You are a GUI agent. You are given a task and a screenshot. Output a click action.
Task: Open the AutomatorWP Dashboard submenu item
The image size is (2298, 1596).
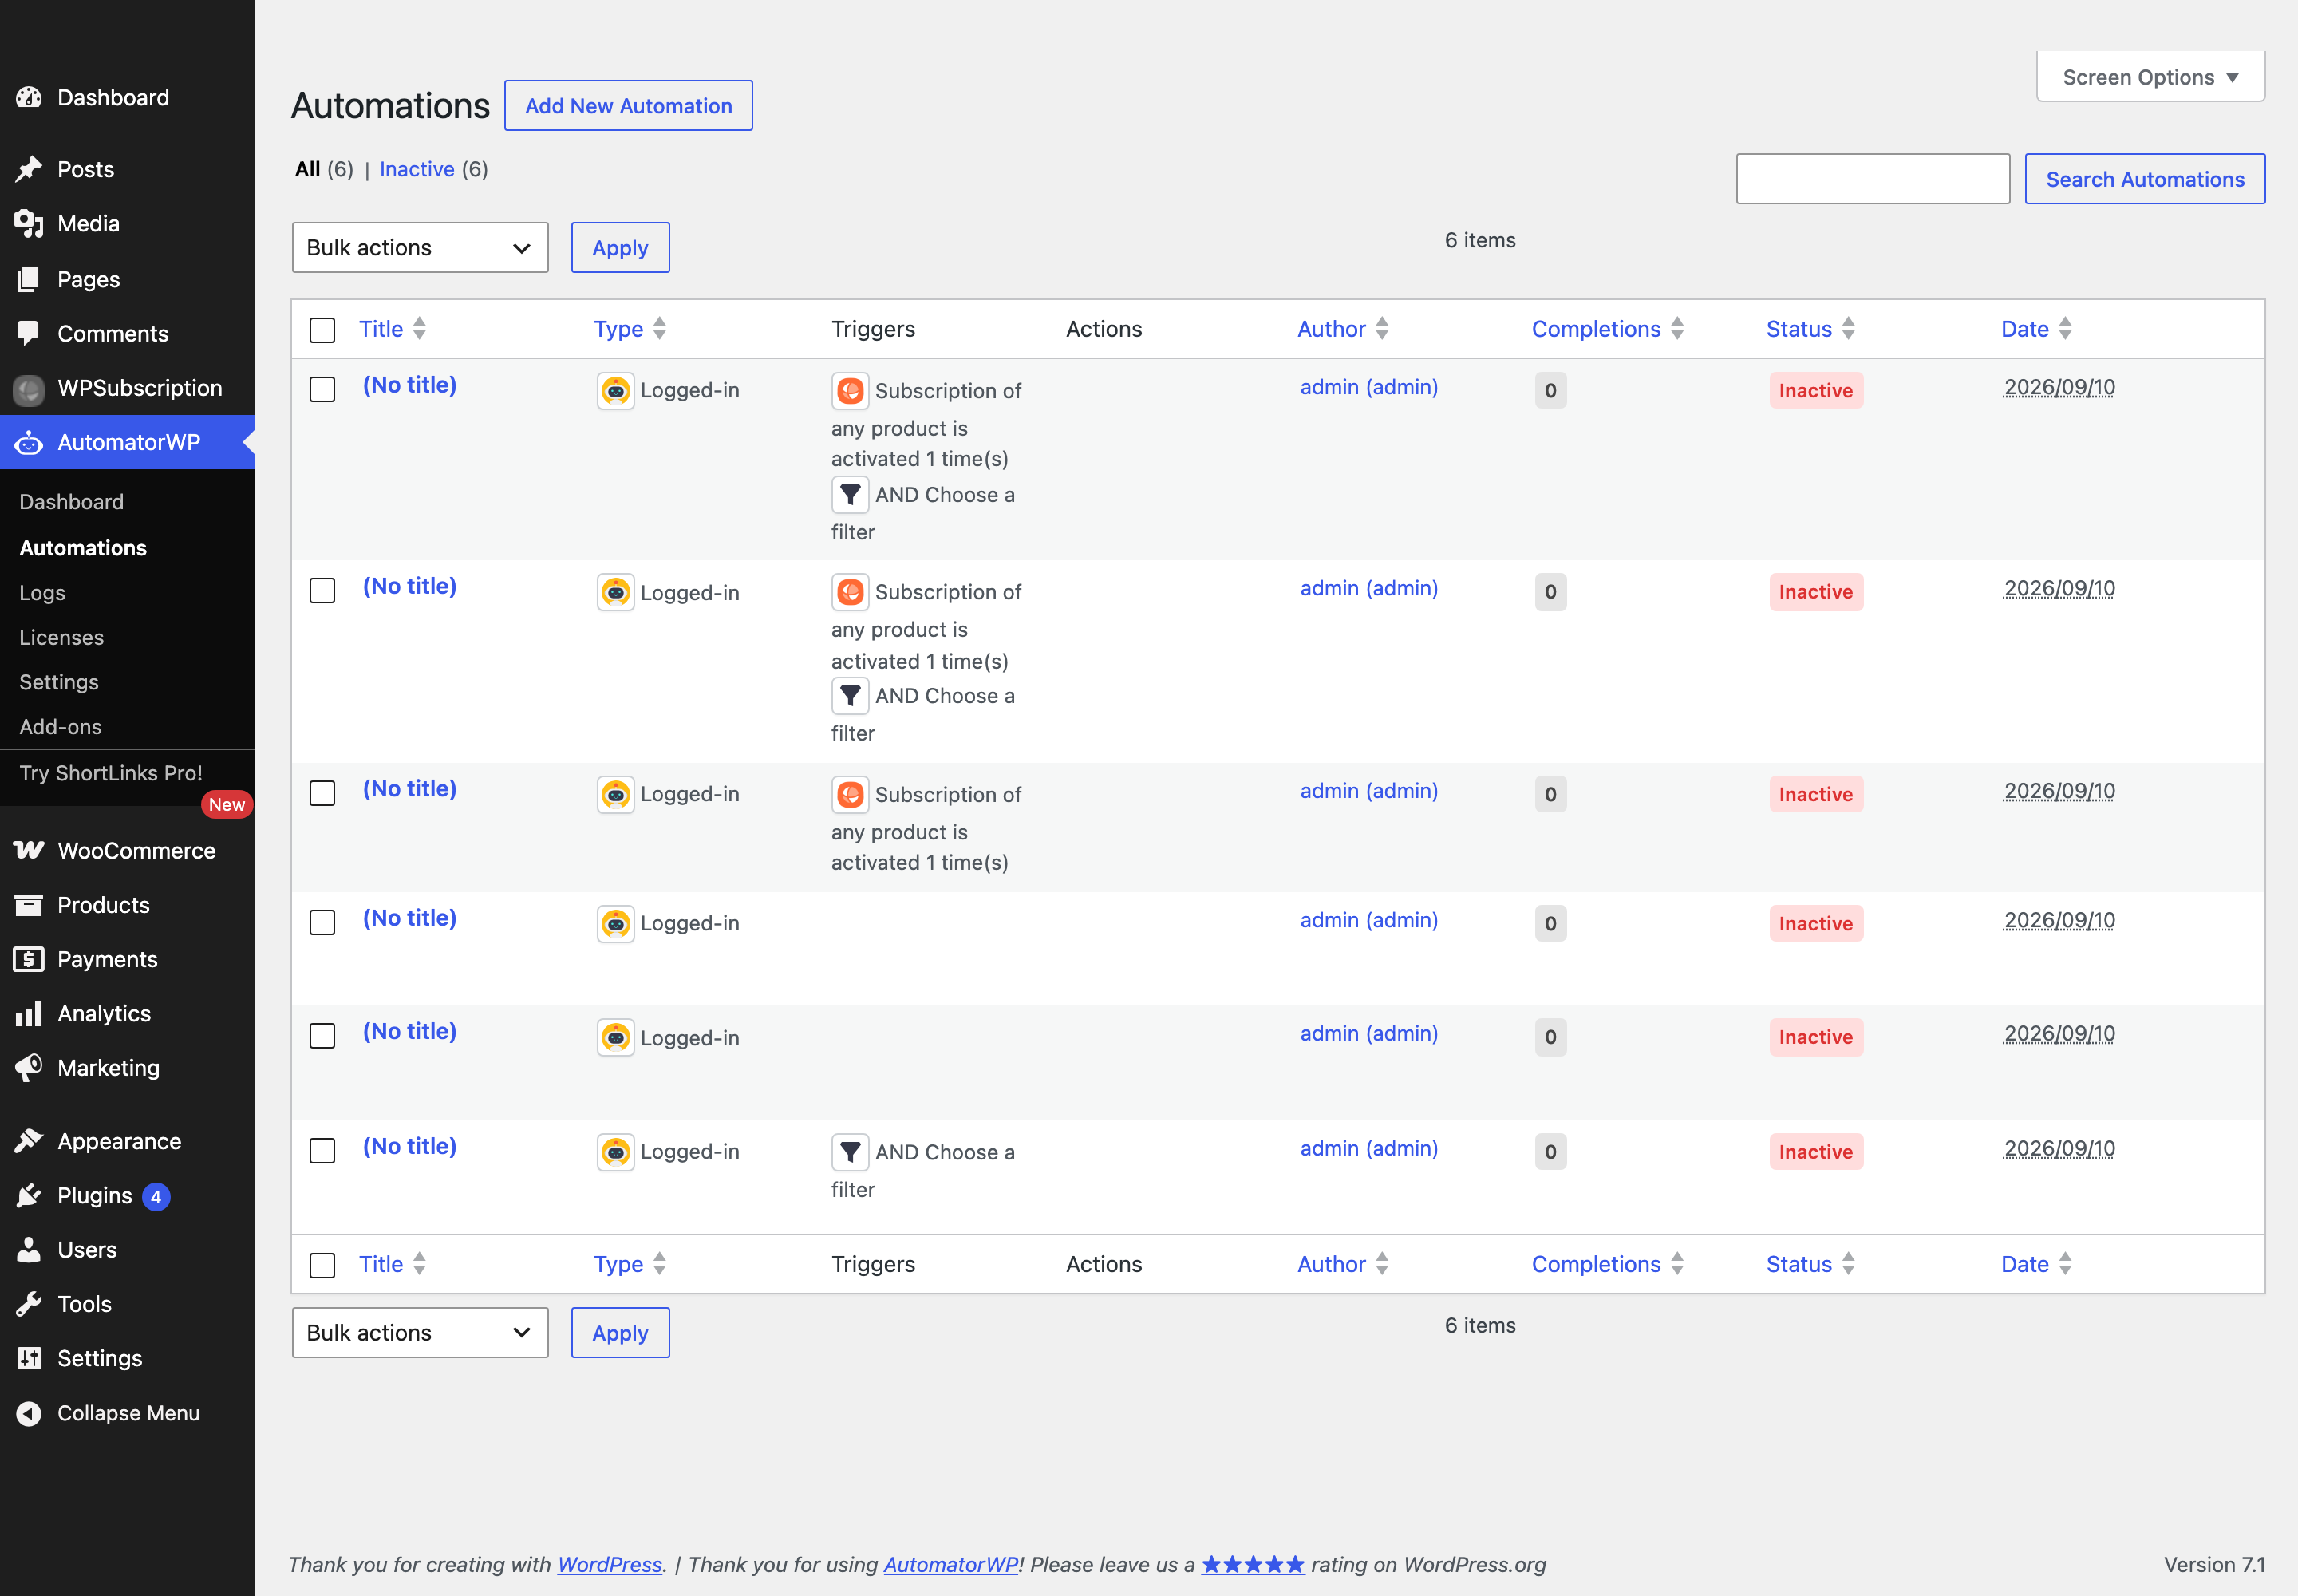(72, 502)
